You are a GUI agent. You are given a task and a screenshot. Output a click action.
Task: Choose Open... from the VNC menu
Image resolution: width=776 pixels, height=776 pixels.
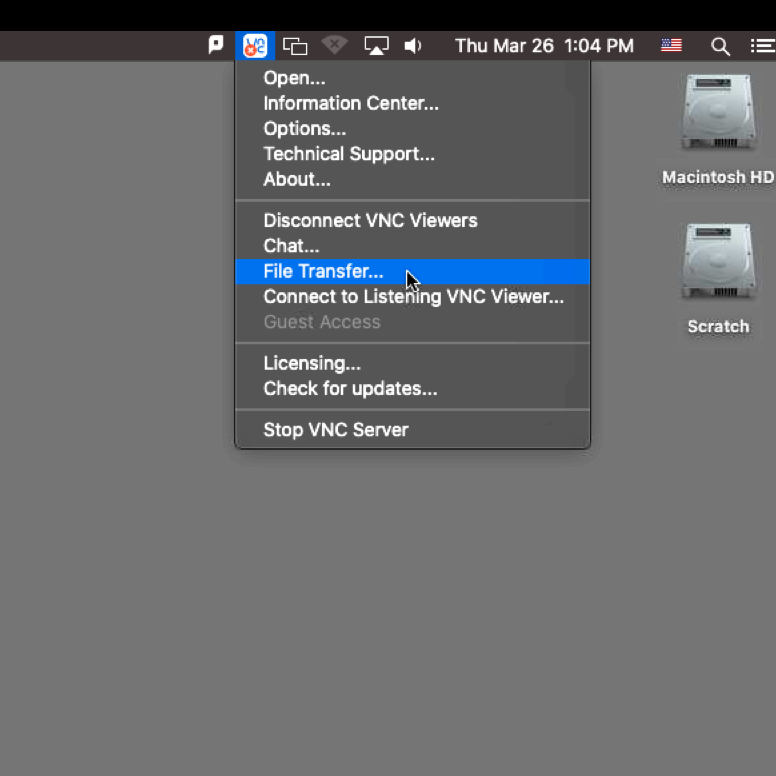tap(412, 78)
